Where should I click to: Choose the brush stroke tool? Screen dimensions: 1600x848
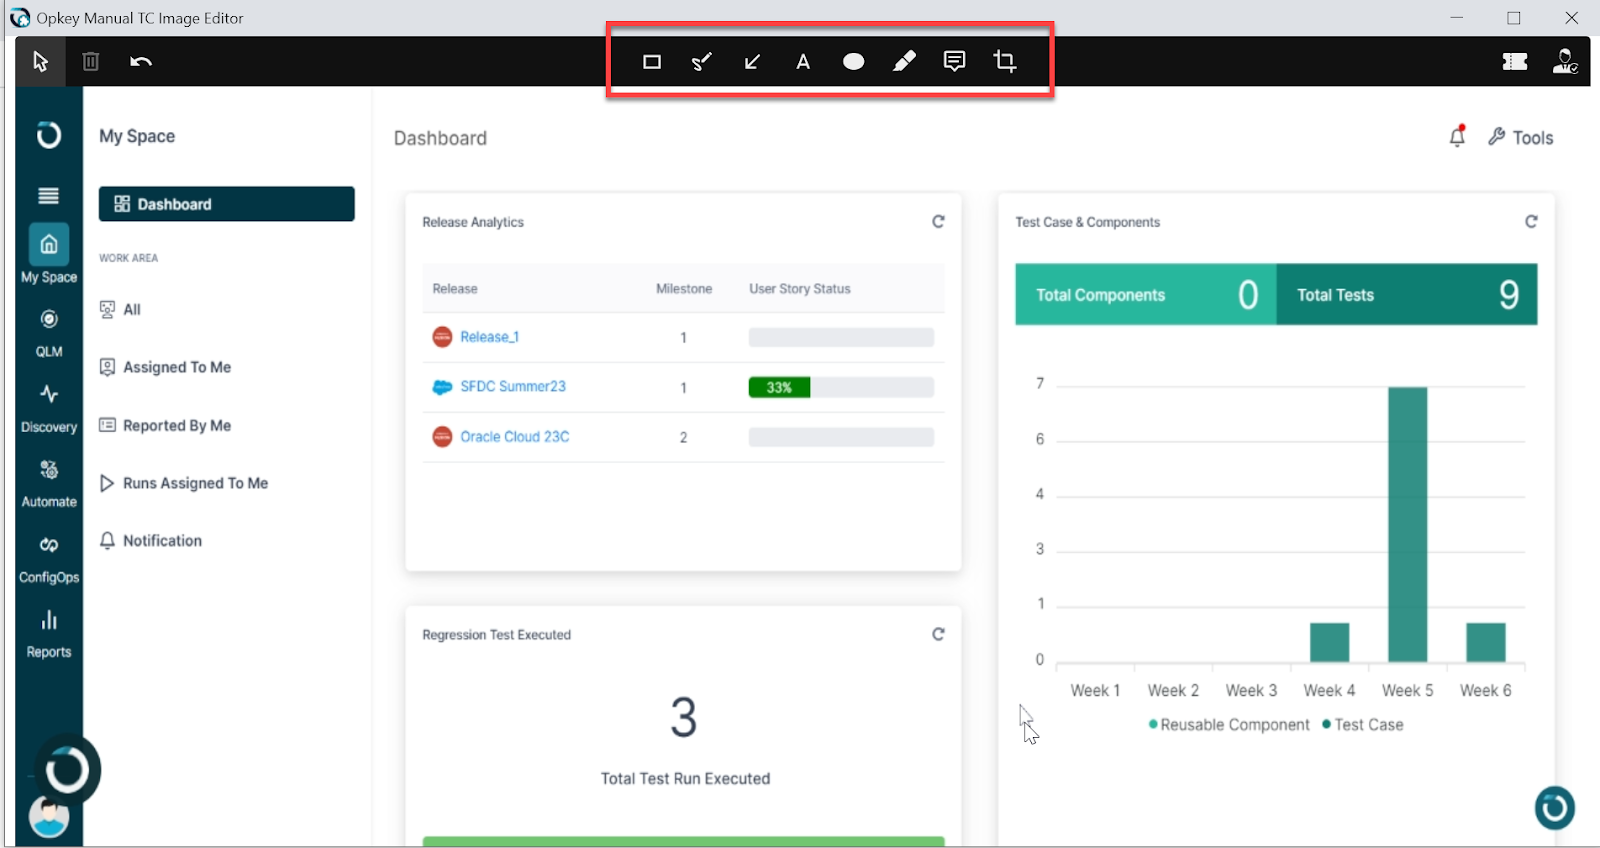tap(702, 62)
